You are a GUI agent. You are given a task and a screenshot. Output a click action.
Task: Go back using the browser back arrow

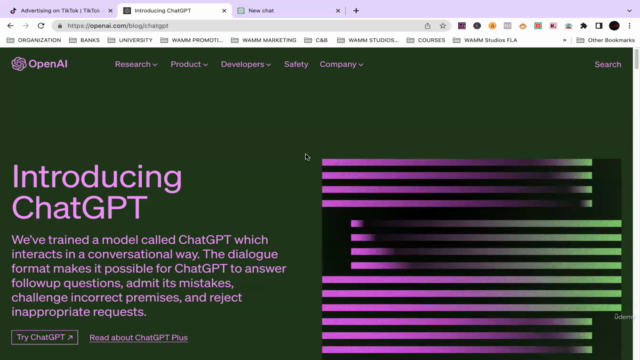[x=10, y=26]
